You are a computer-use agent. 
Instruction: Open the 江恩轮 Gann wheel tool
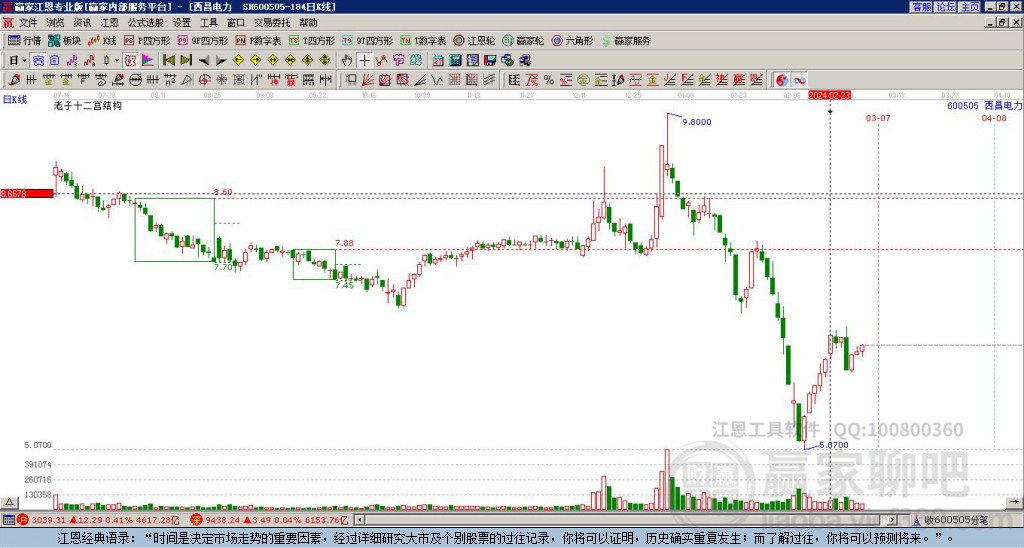click(475, 40)
